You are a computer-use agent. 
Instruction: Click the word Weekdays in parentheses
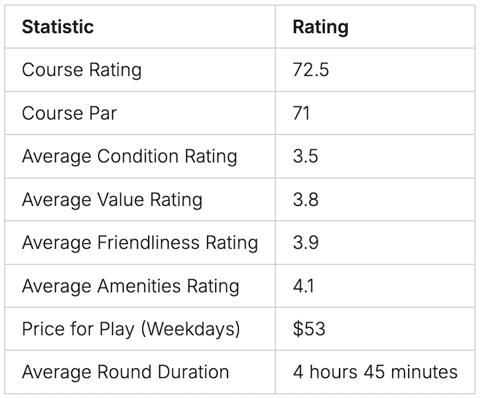click(190, 329)
